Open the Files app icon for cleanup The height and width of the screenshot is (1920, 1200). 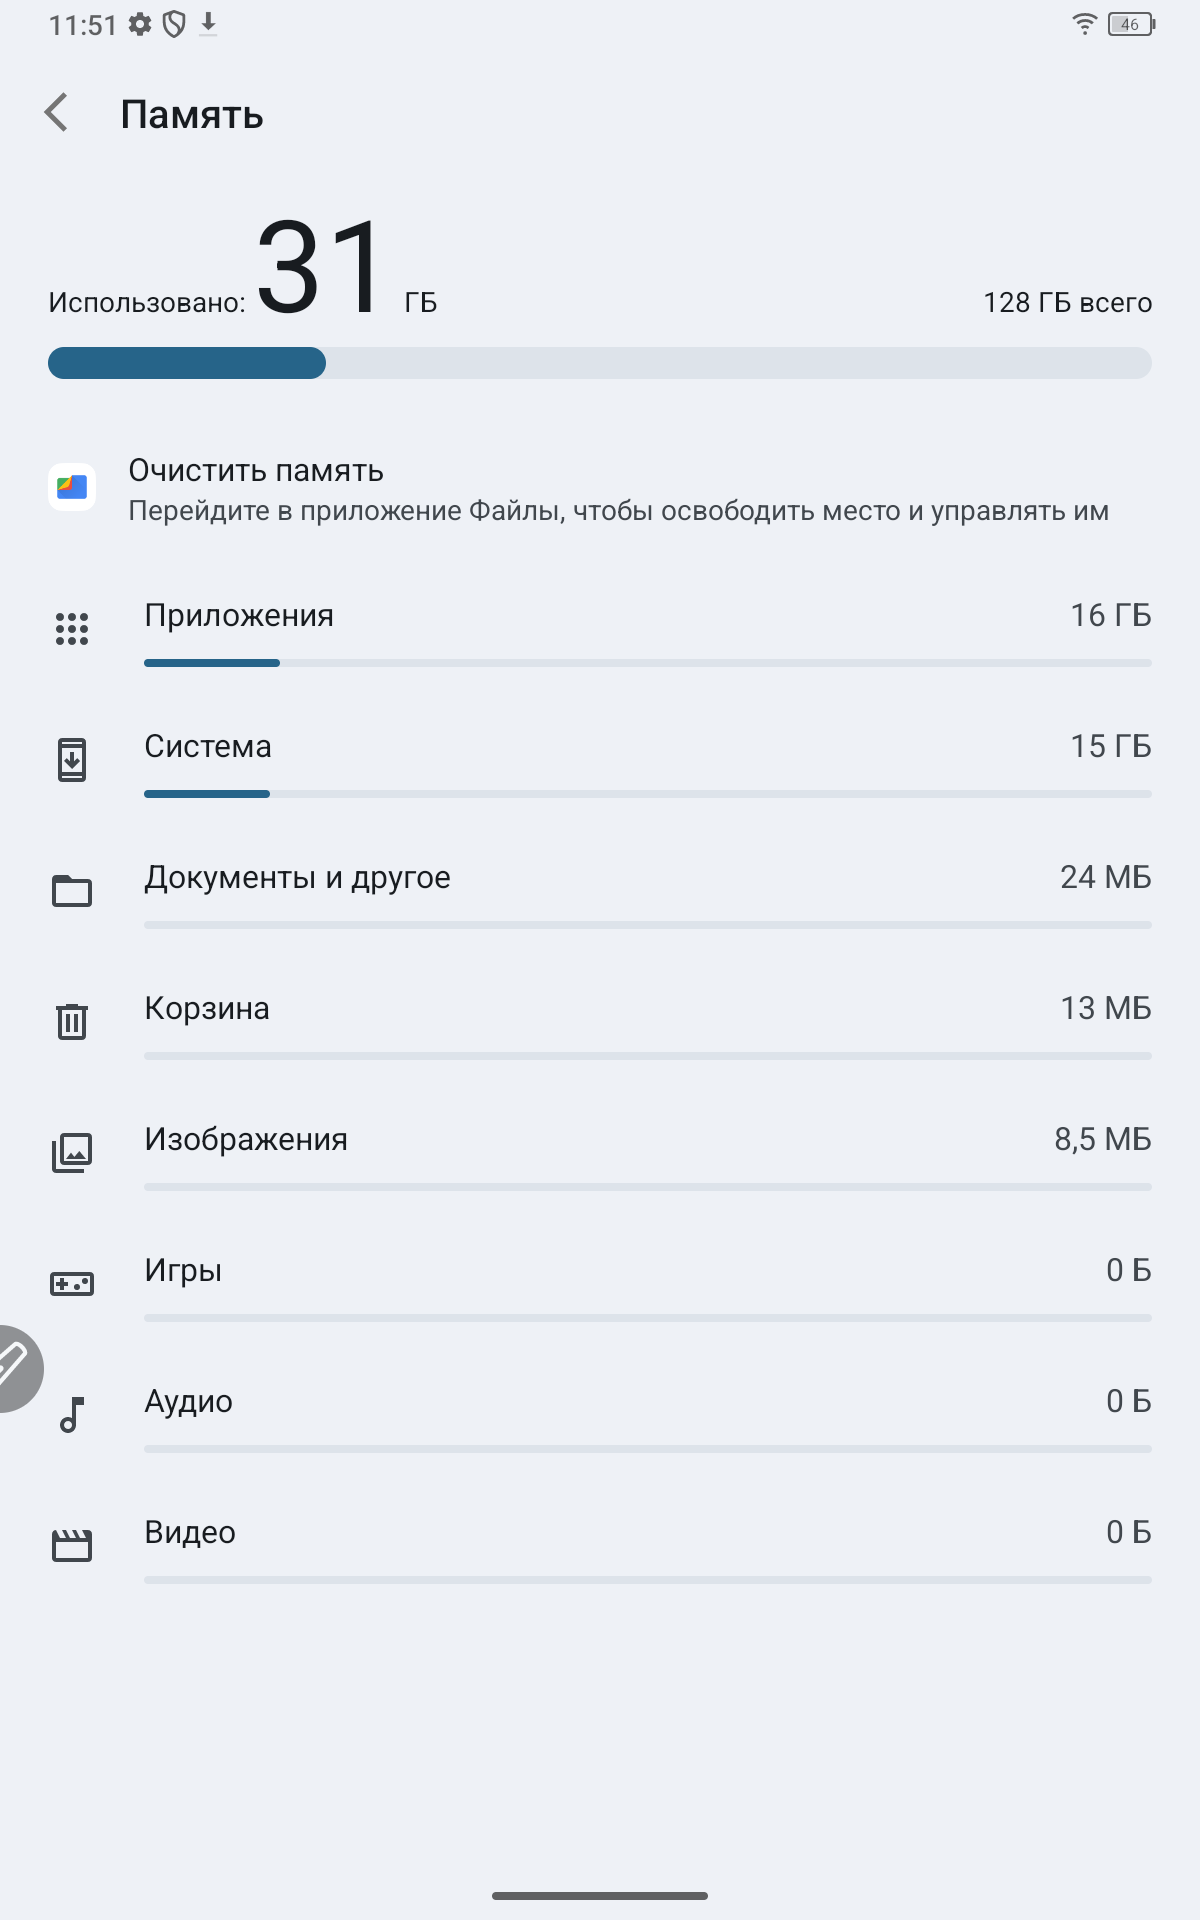[x=72, y=487]
